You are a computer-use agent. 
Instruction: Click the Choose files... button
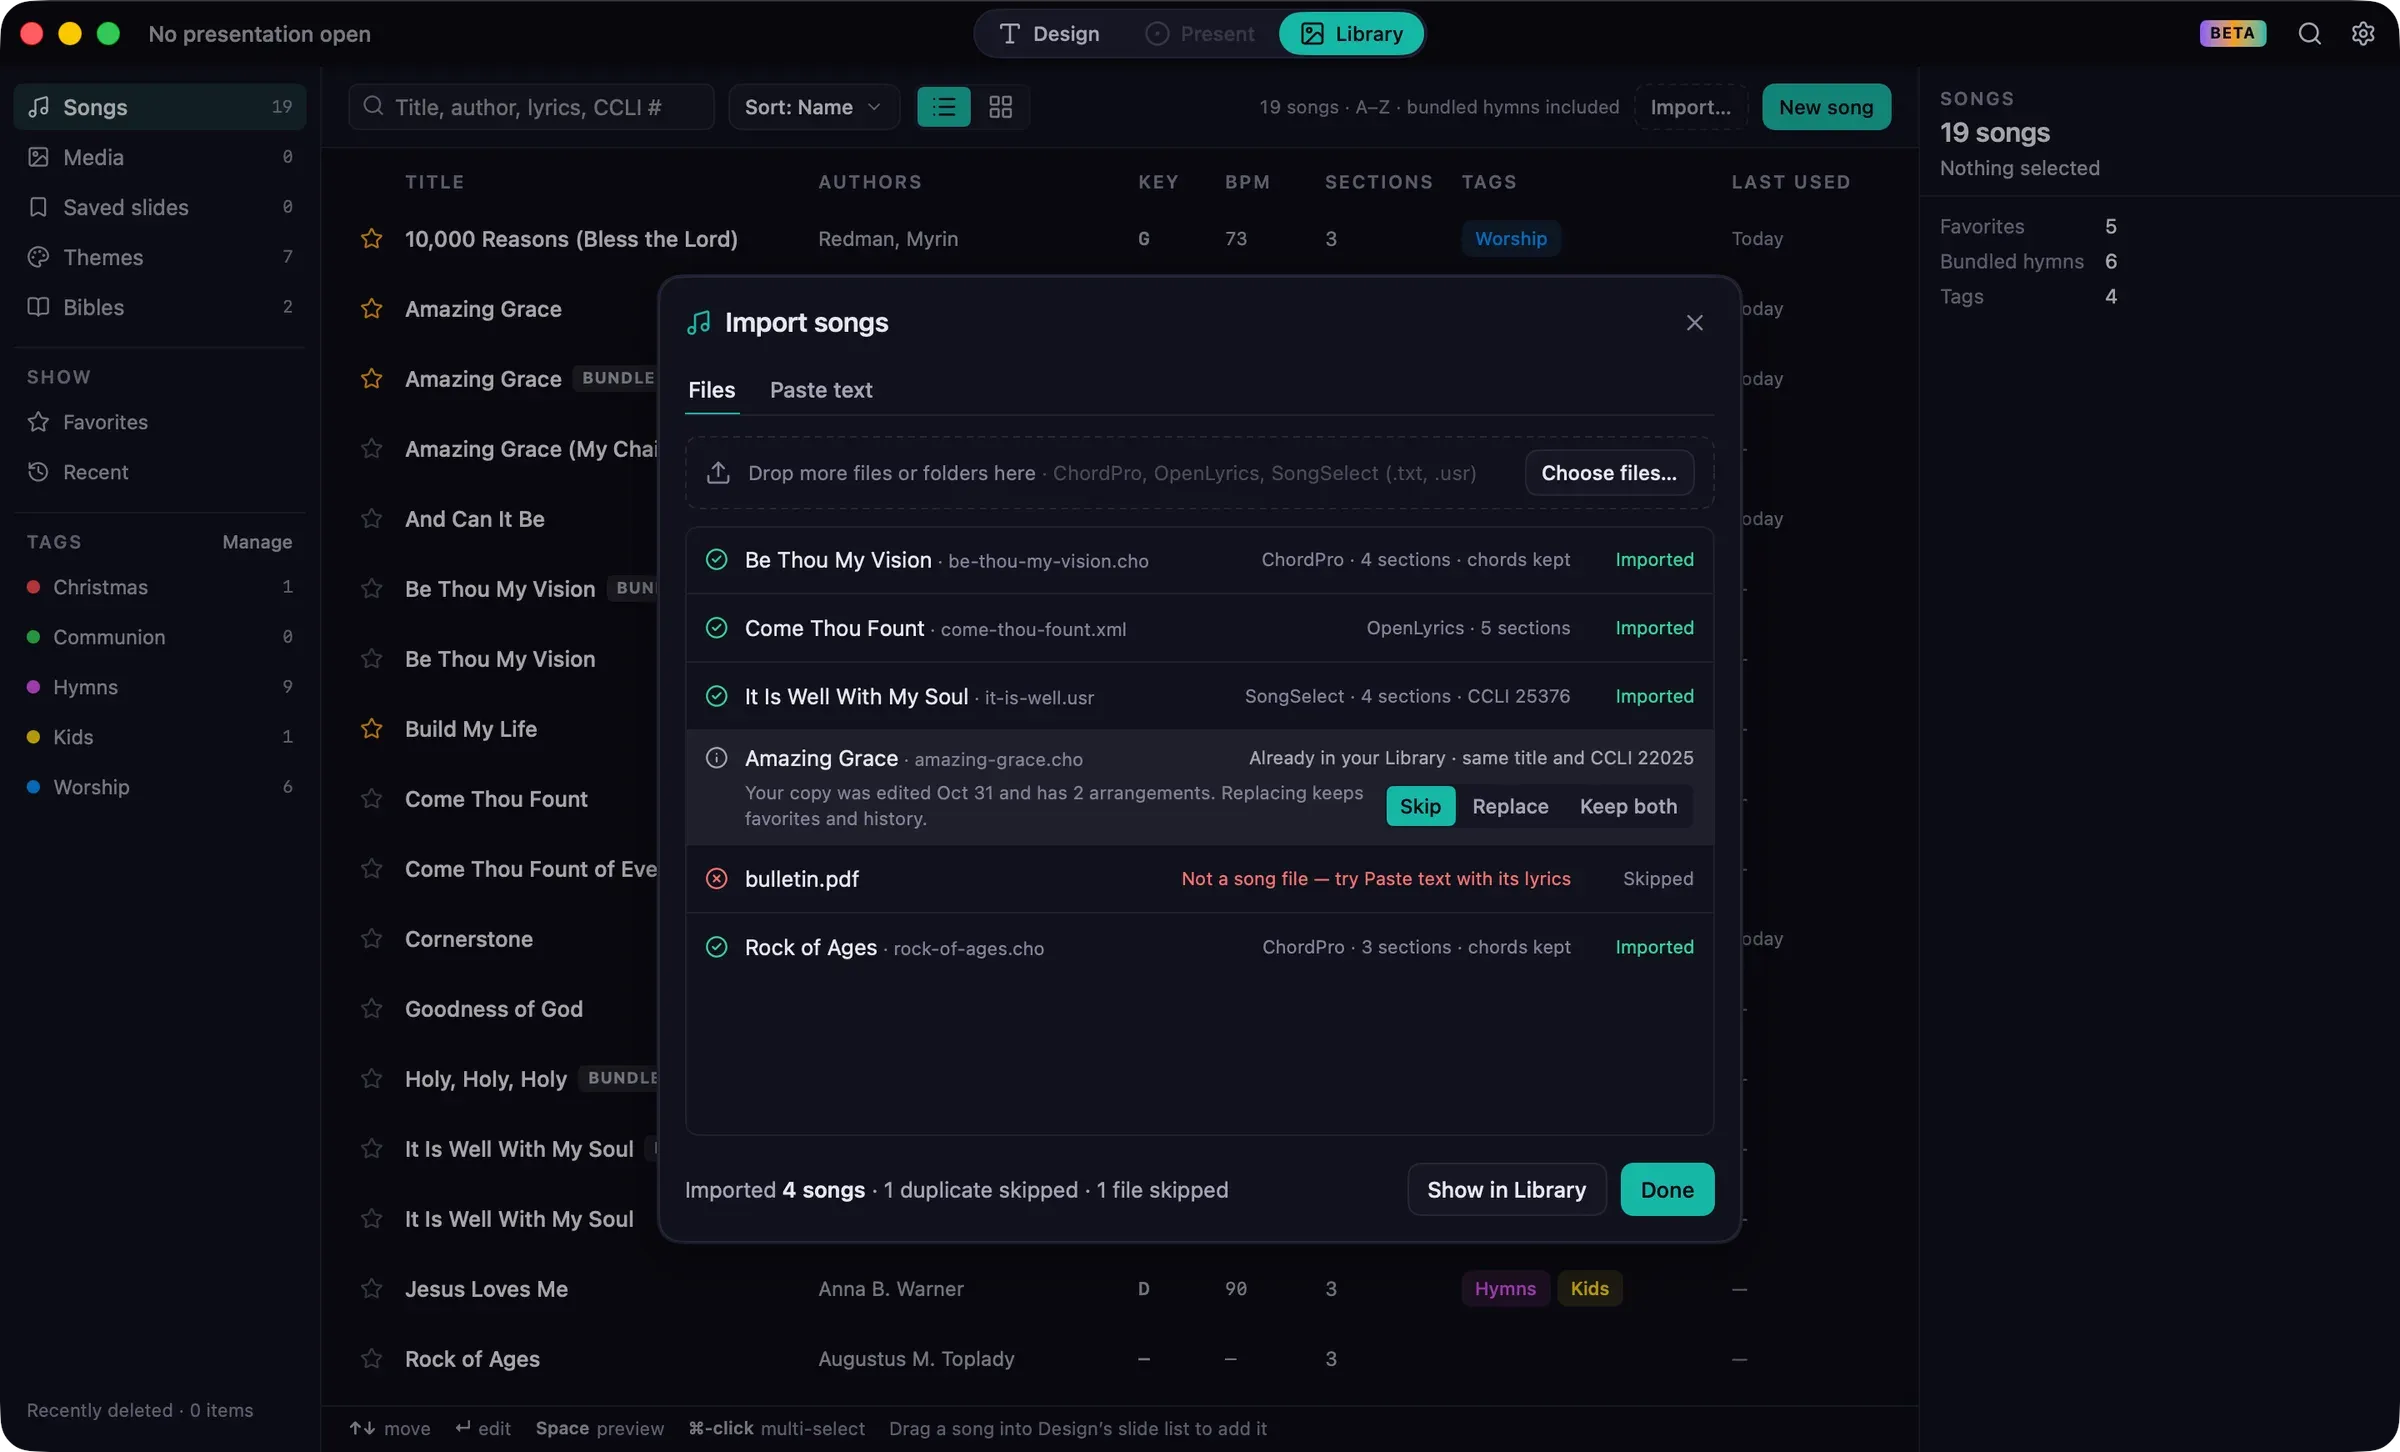point(1609,473)
